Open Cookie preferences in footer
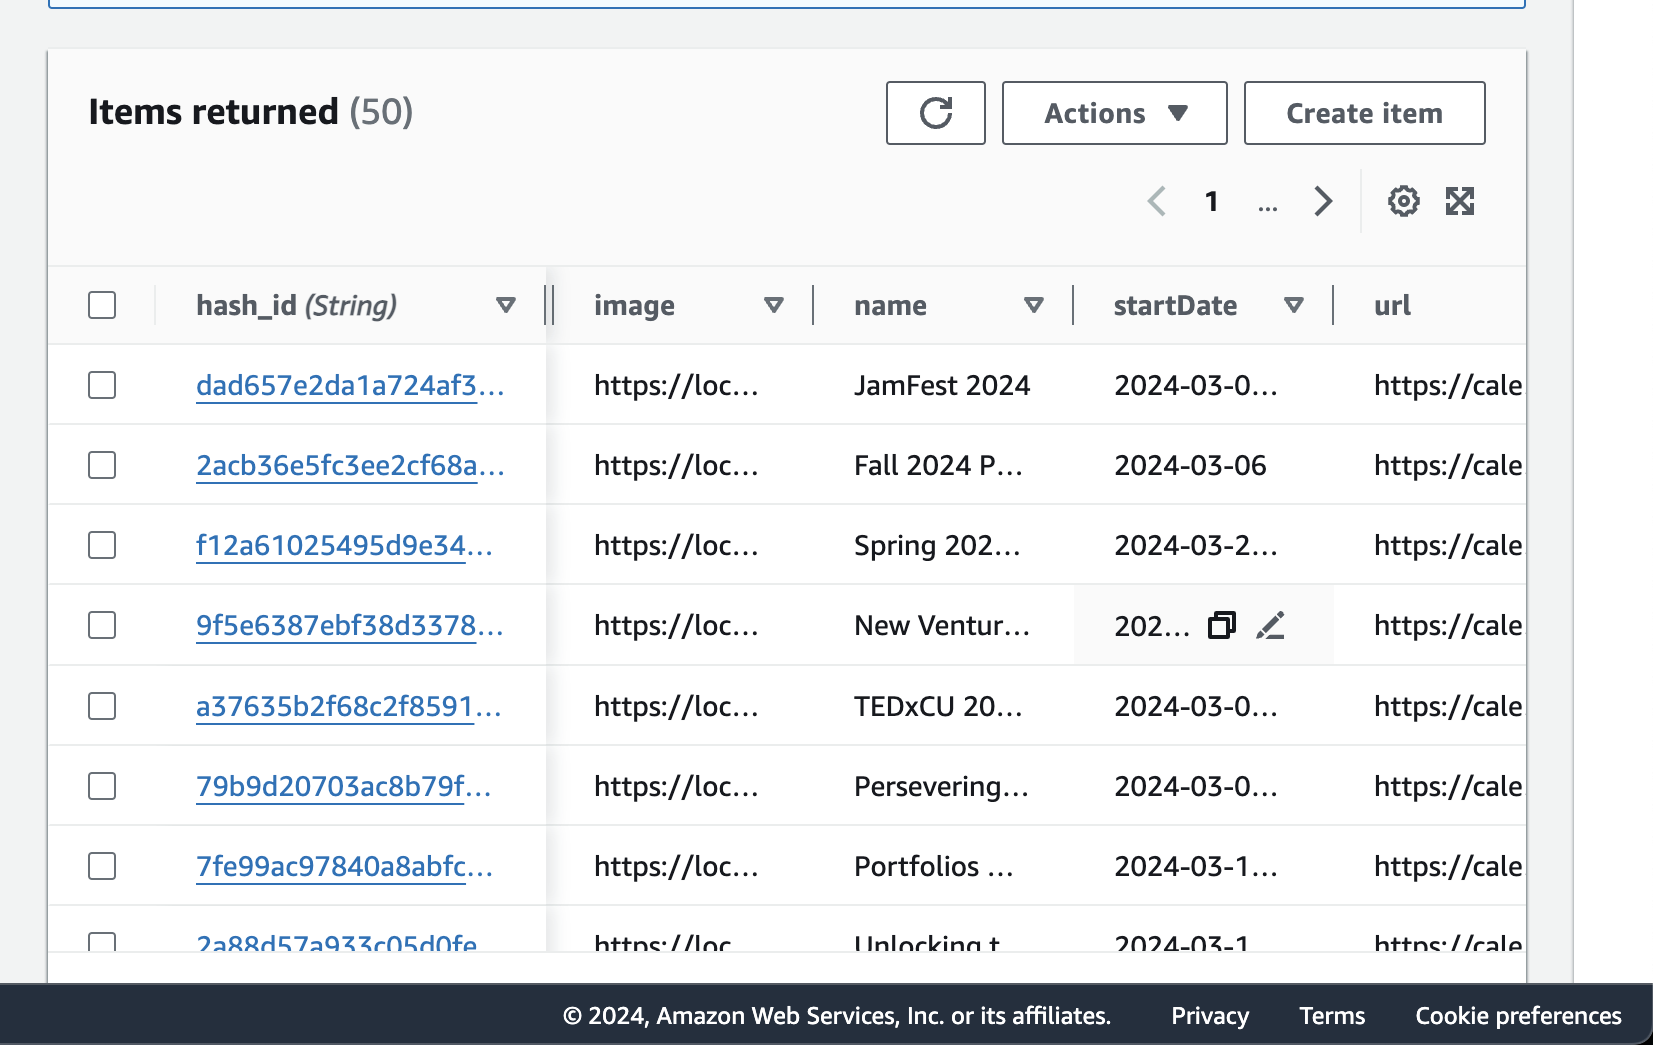 tap(1518, 1015)
